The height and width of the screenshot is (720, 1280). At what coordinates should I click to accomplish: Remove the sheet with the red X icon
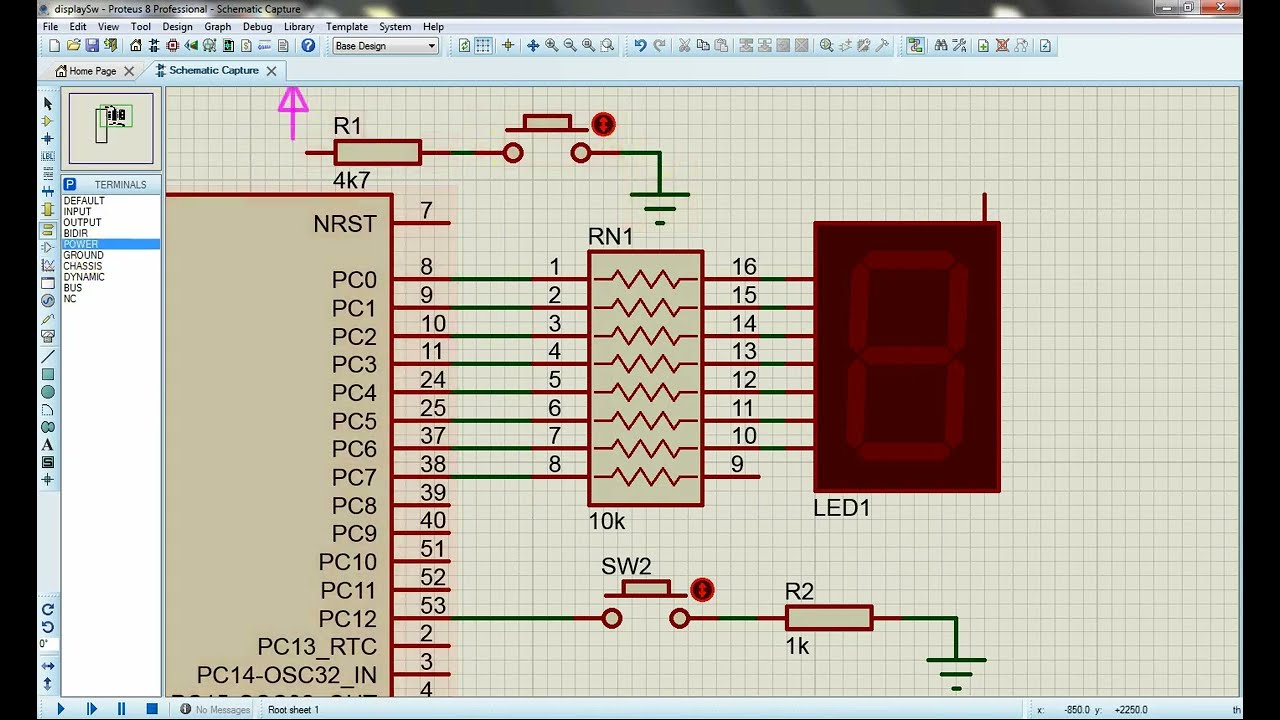tap(1002, 46)
